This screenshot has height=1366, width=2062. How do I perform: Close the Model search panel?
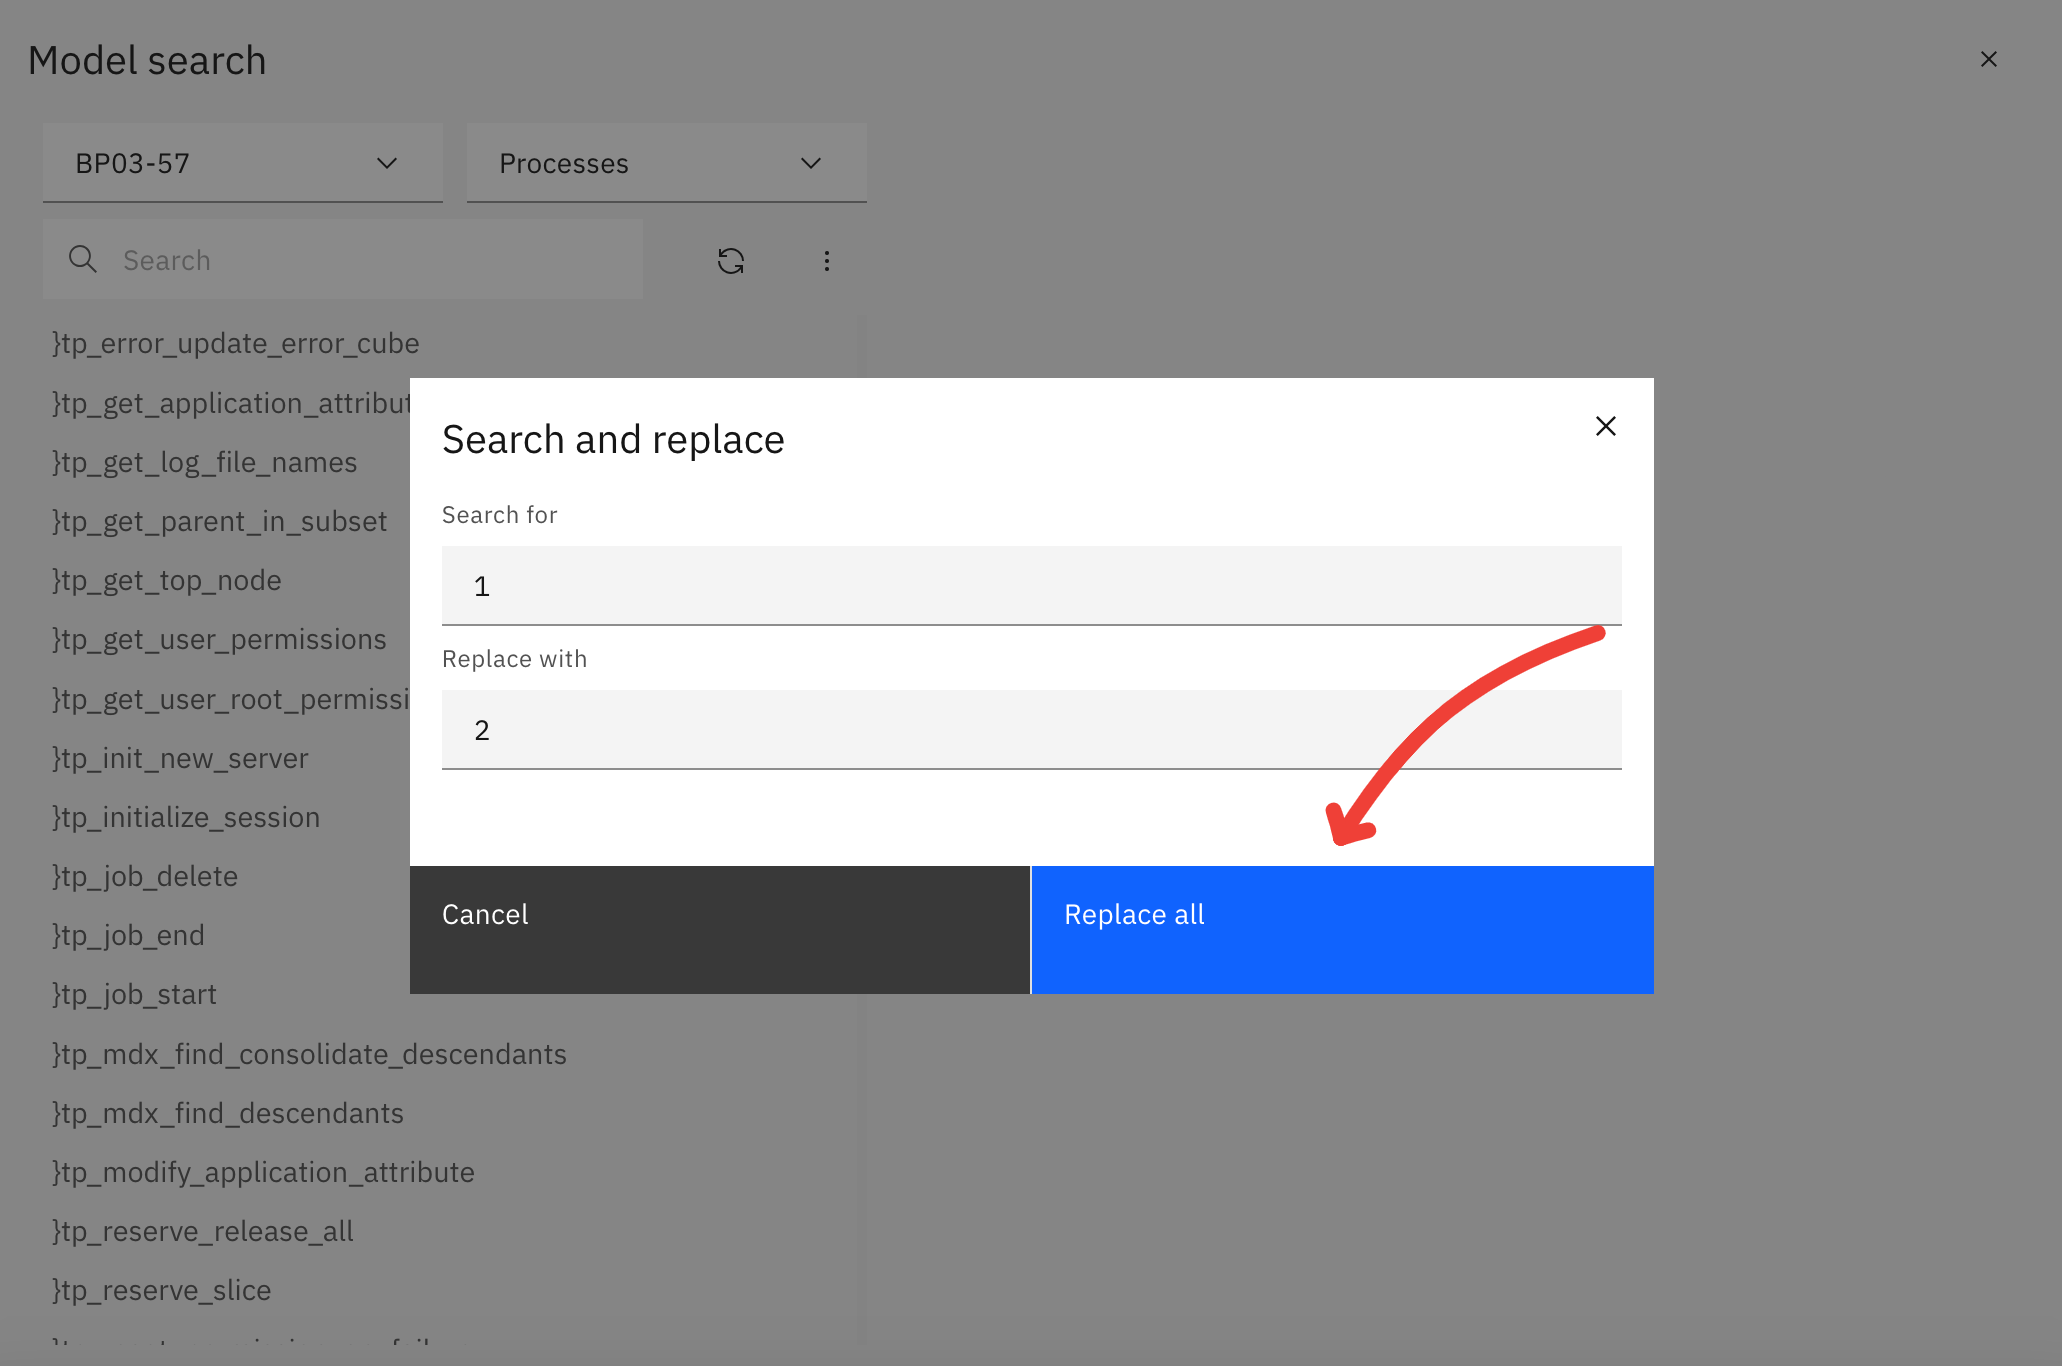(1988, 60)
